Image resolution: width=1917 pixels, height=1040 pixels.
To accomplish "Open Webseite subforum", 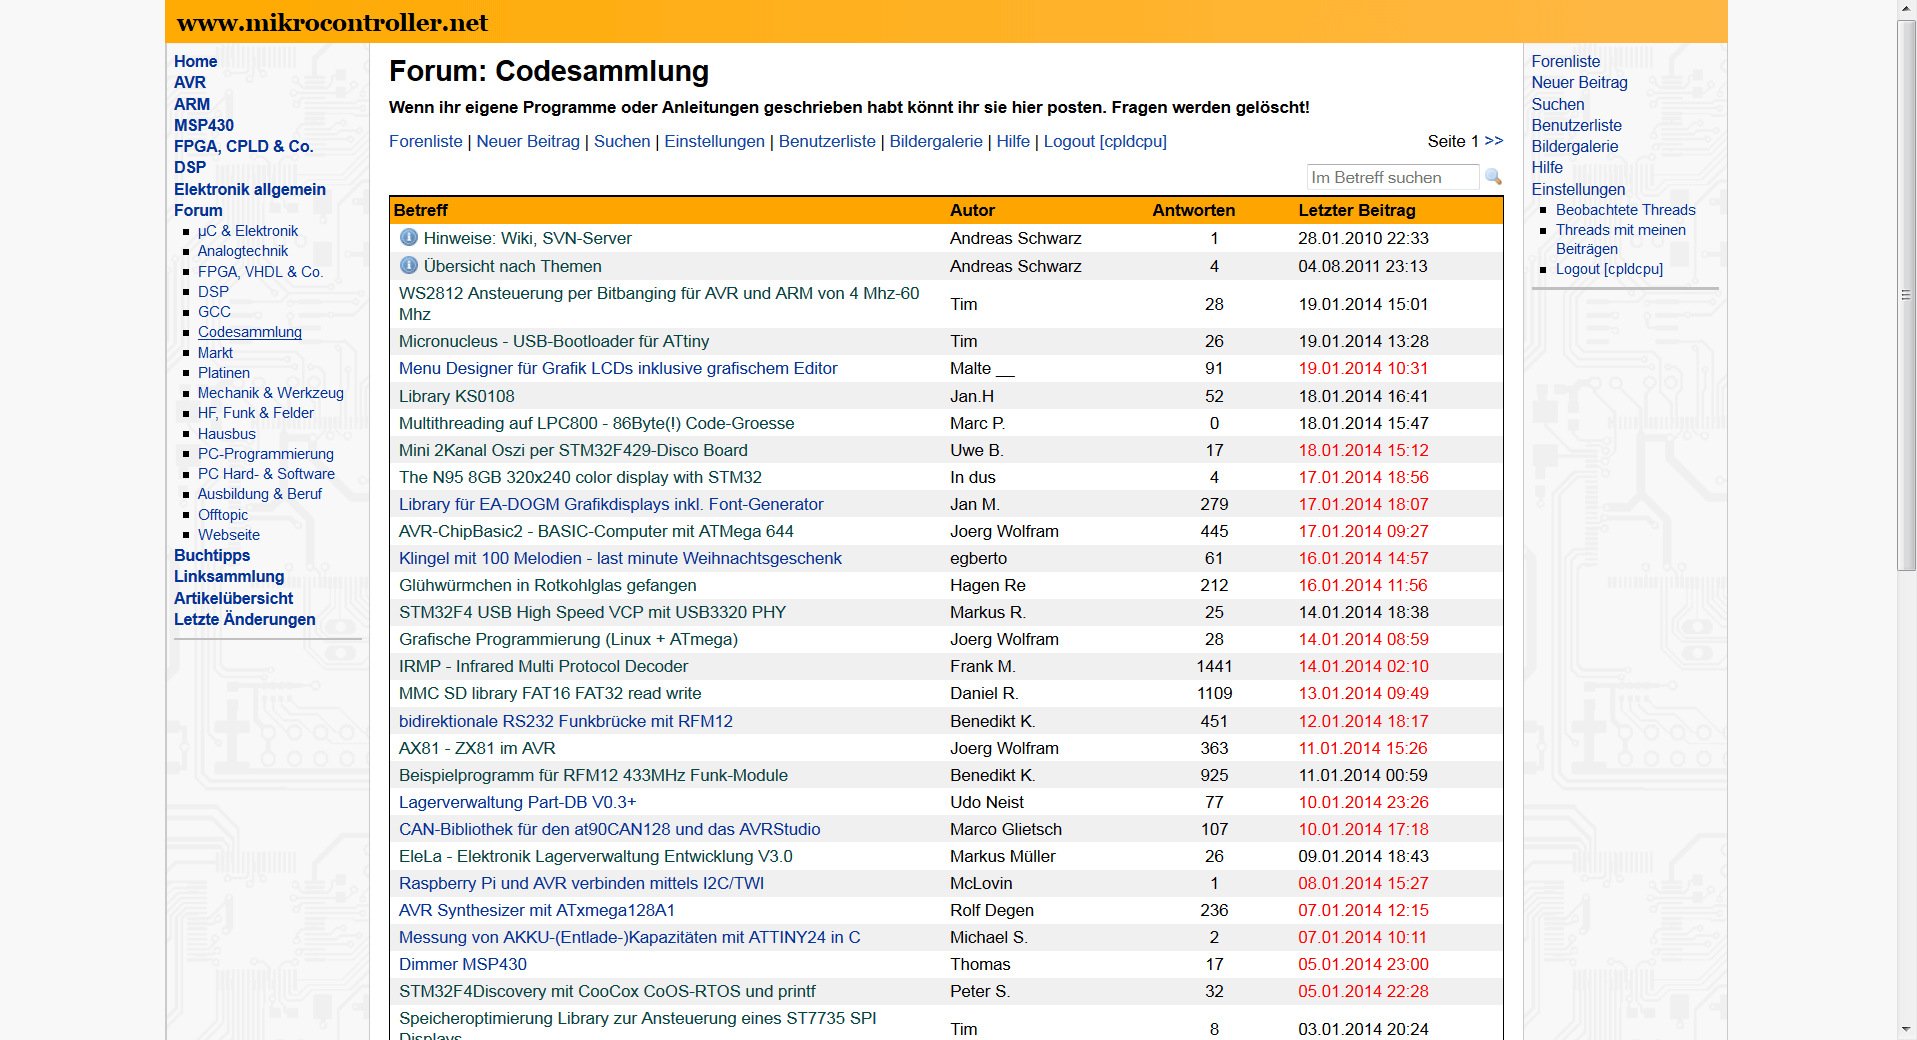I will coord(229,535).
